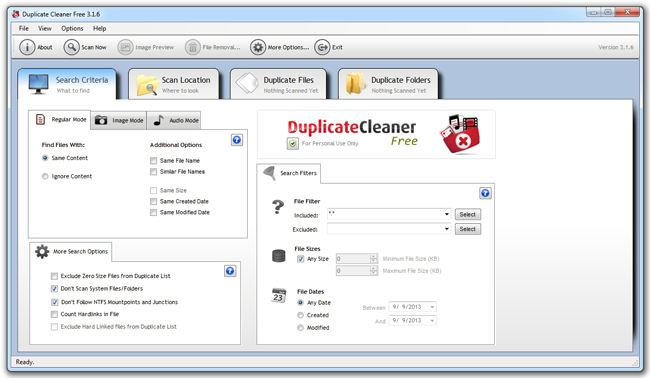Switch to the Duplicate Files tab
The width and height of the screenshot is (650, 378).
[278, 84]
